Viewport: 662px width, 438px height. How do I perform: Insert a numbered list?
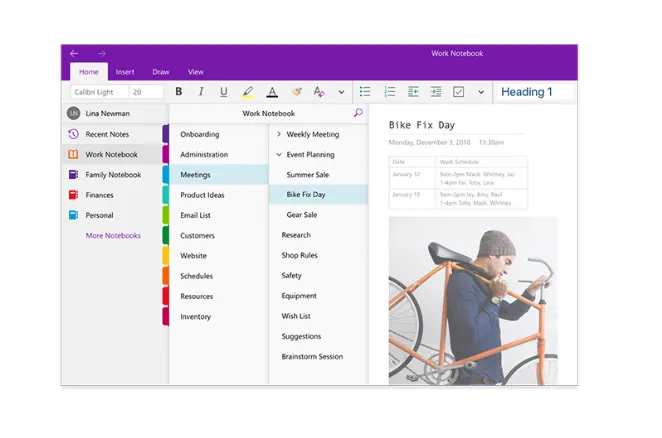click(x=390, y=92)
